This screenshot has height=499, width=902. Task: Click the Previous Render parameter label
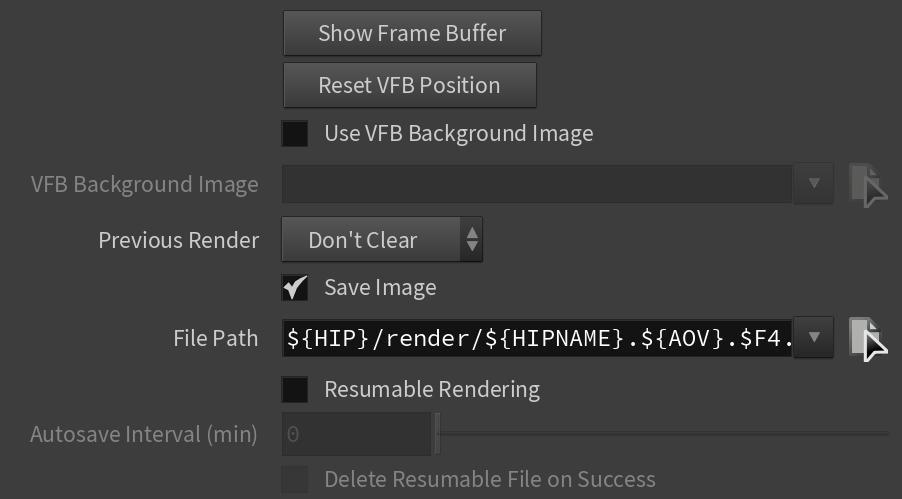pos(179,240)
